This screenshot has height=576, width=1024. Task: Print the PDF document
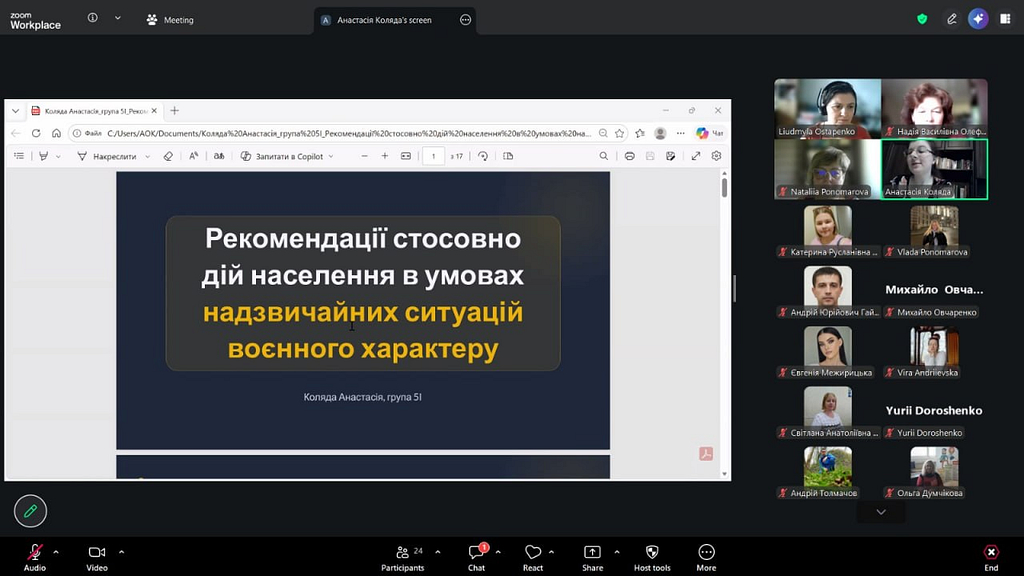click(630, 156)
